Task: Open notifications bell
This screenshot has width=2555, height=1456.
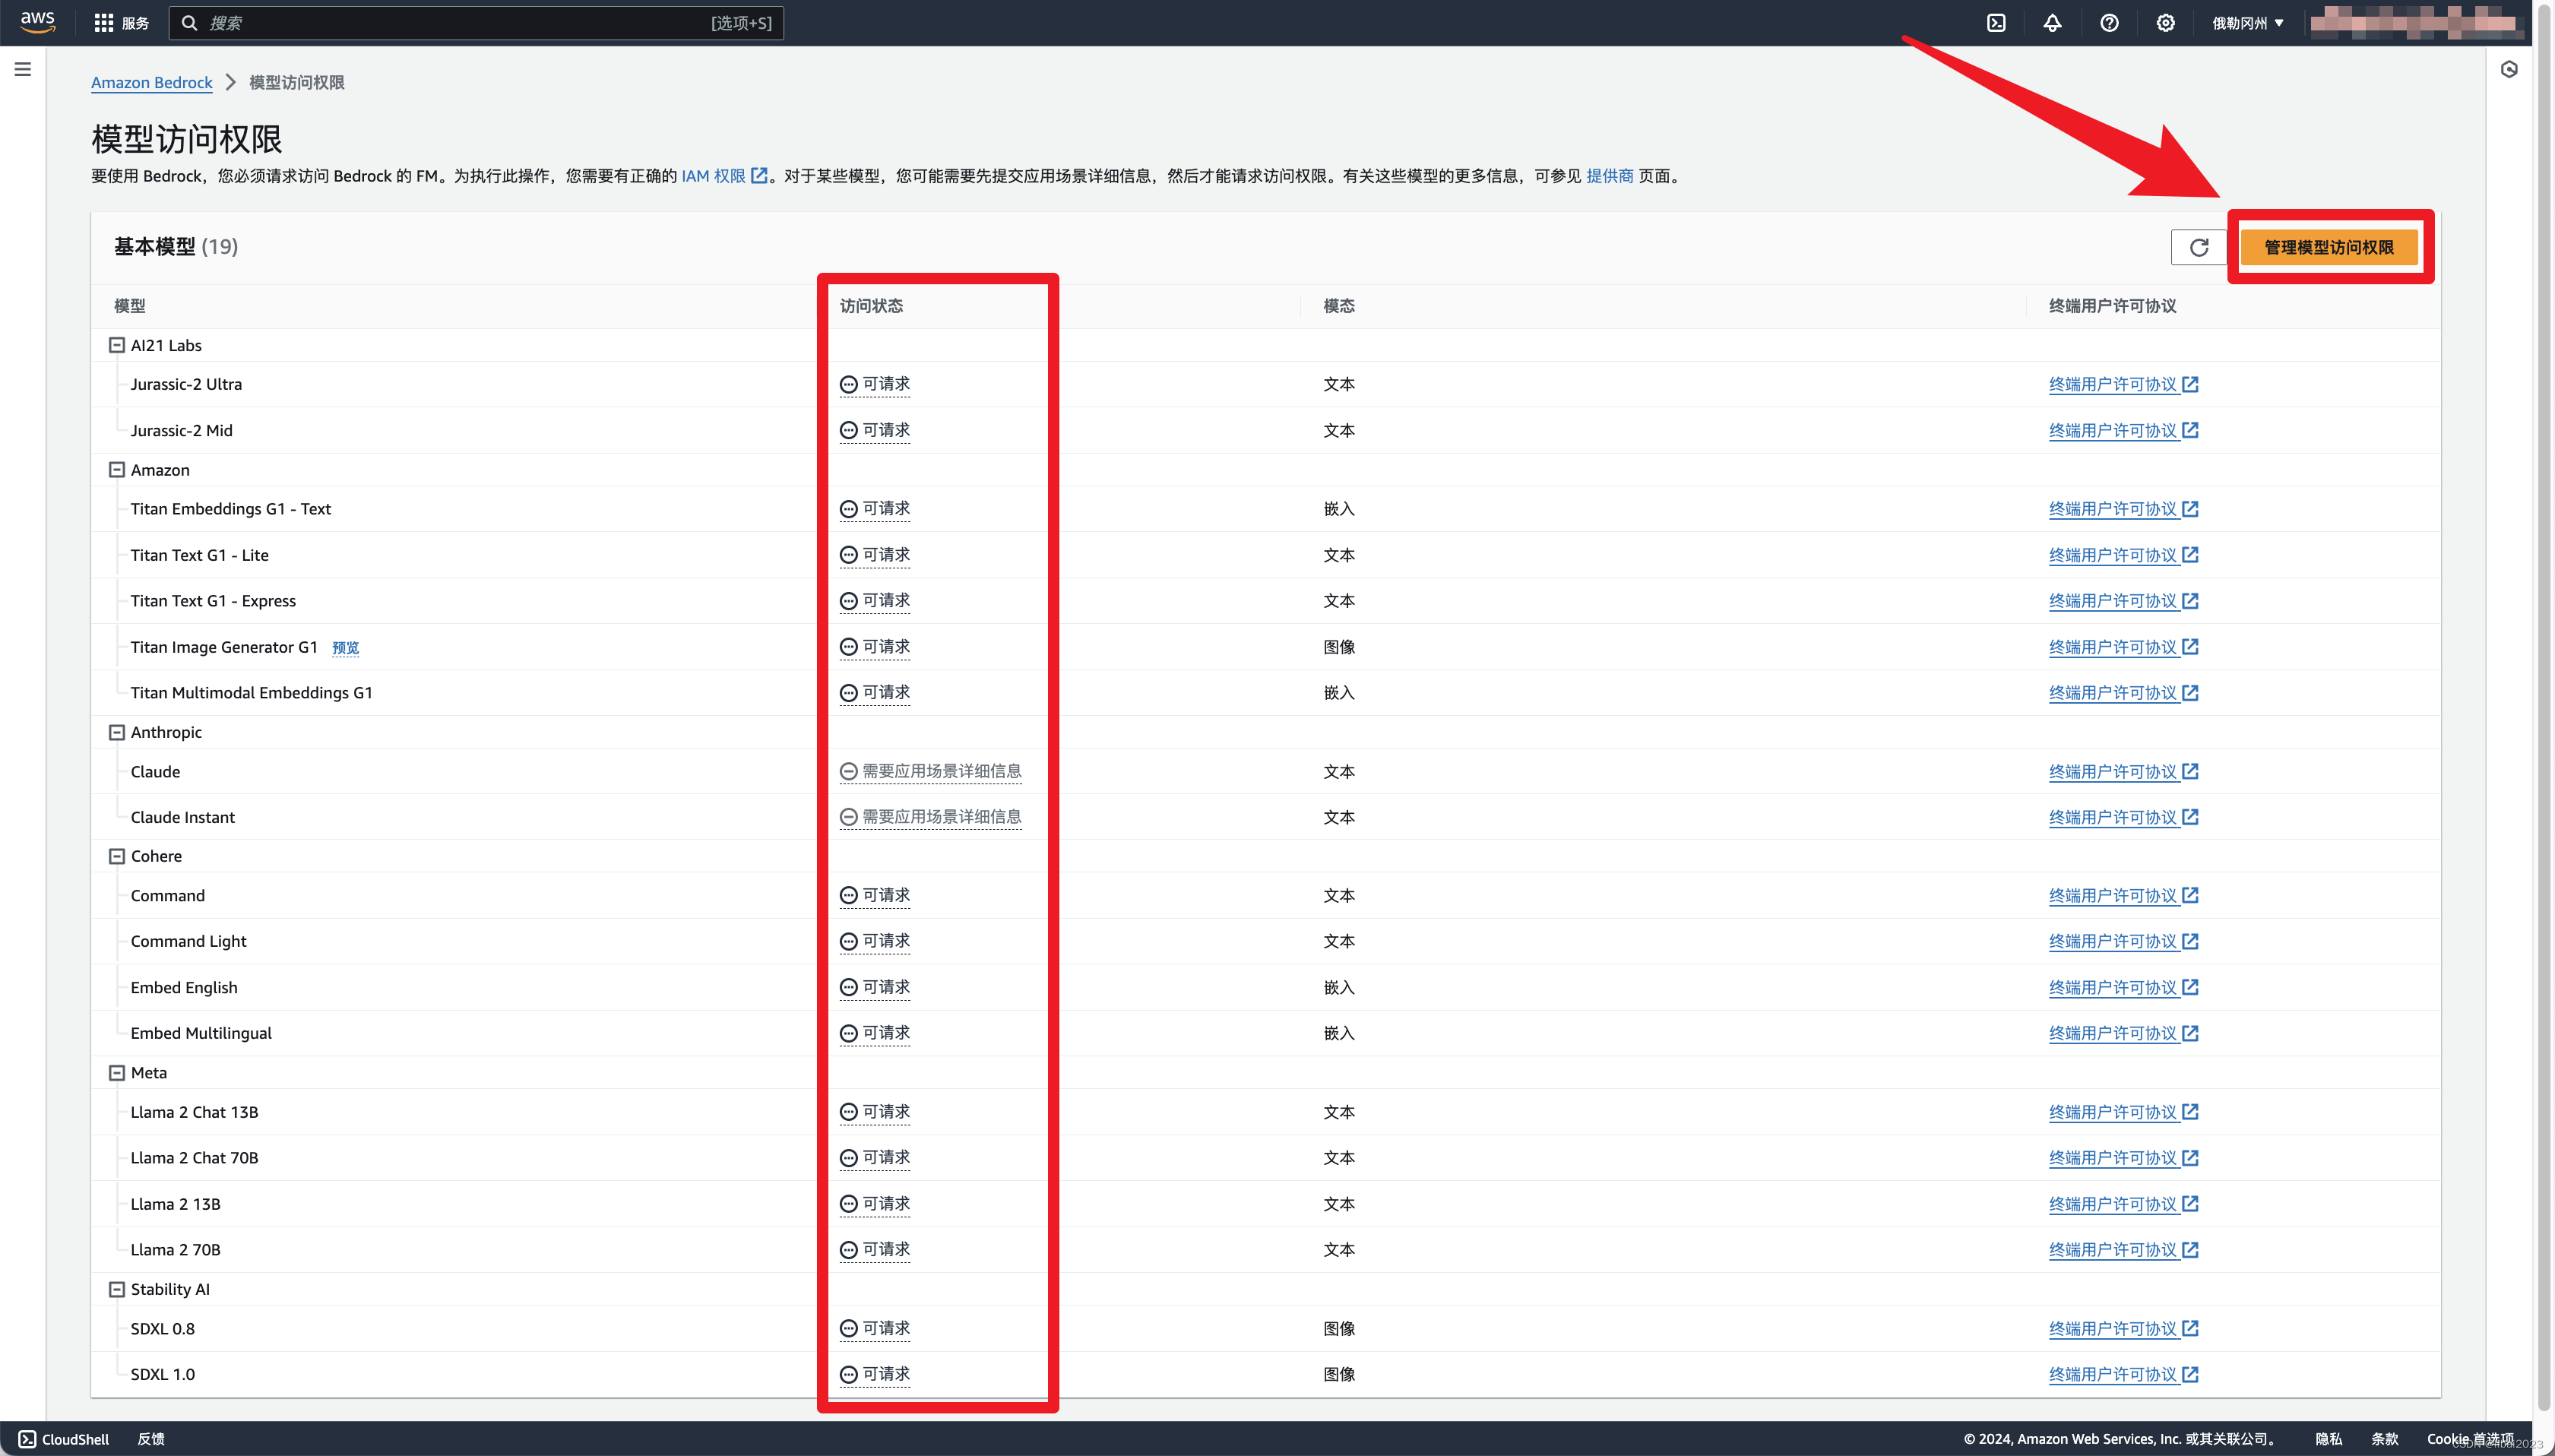Action: (2052, 22)
